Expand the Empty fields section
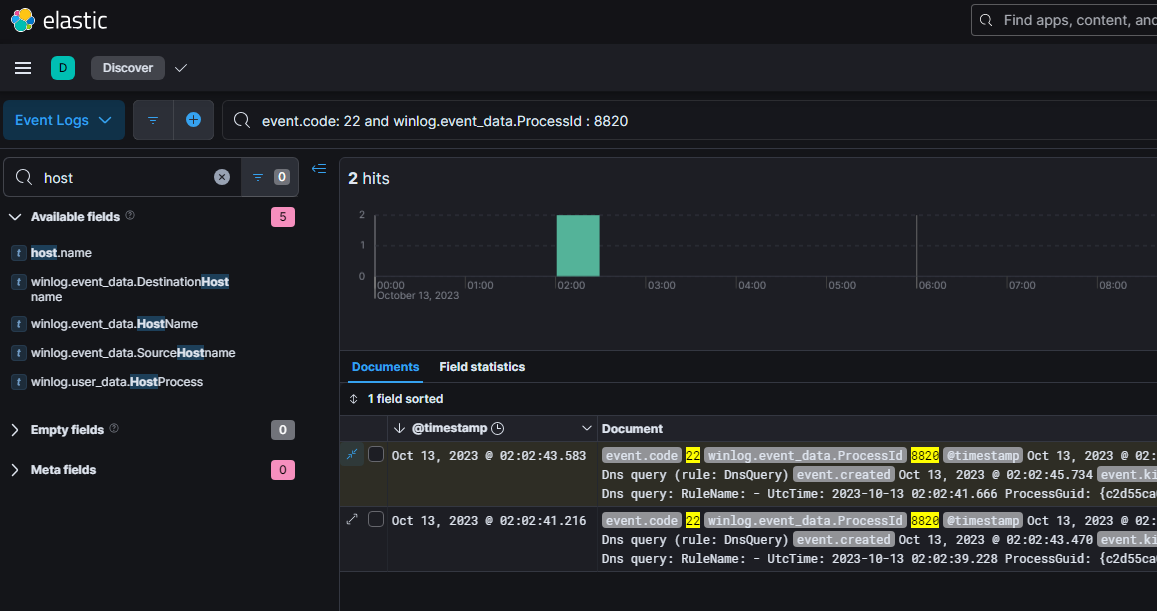This screenshot has height=611, width=1157. [15, 430]
